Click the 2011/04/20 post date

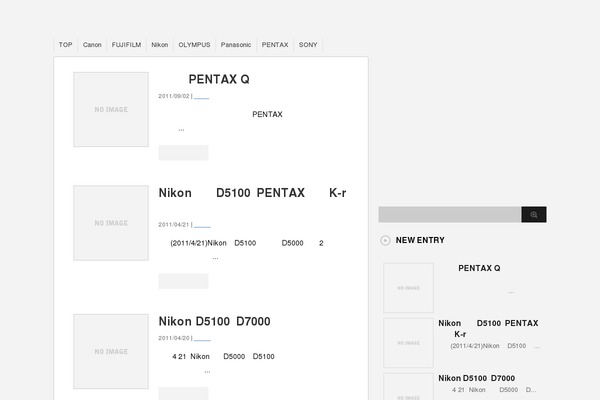click(174, 338)
